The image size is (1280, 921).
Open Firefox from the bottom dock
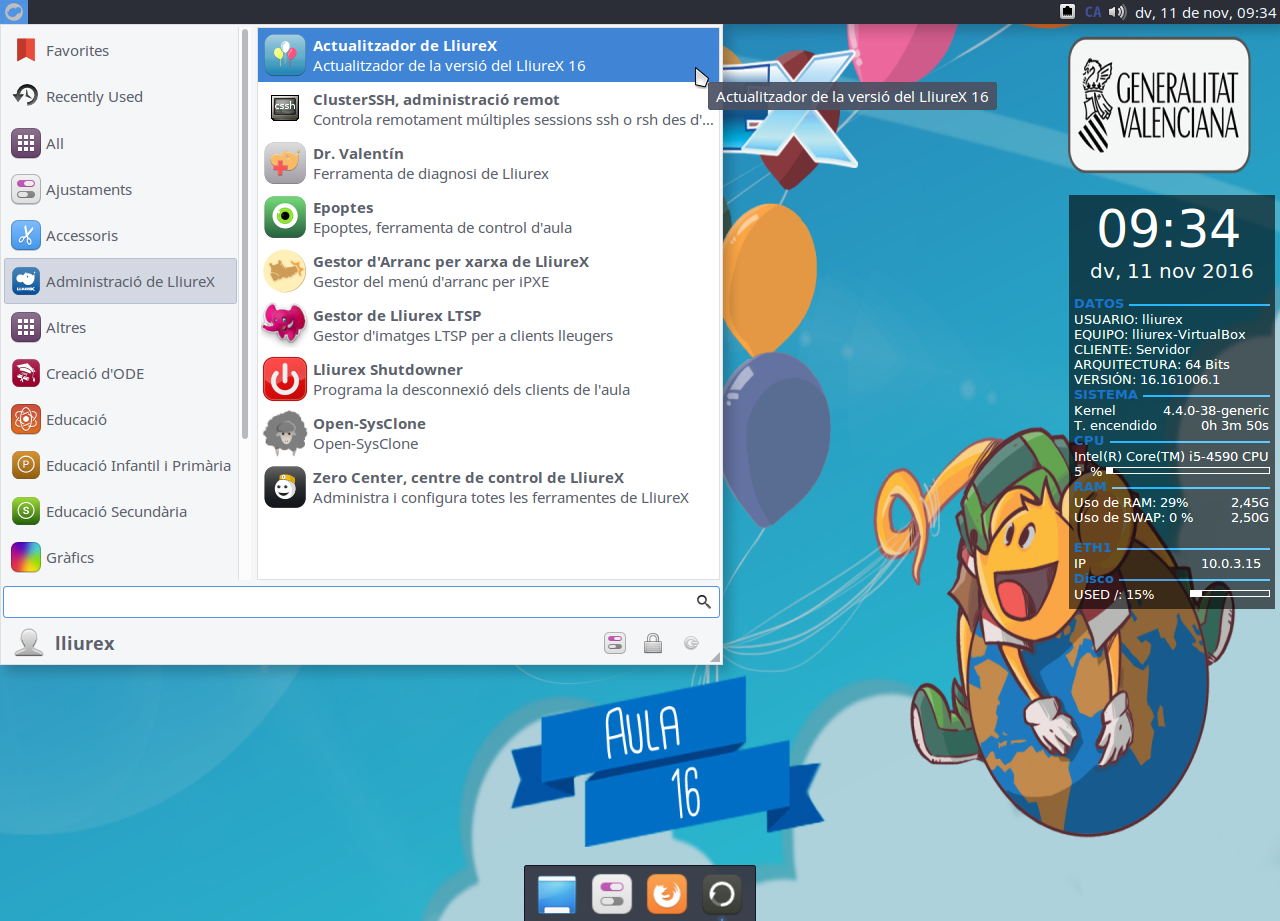click(667, 894)
